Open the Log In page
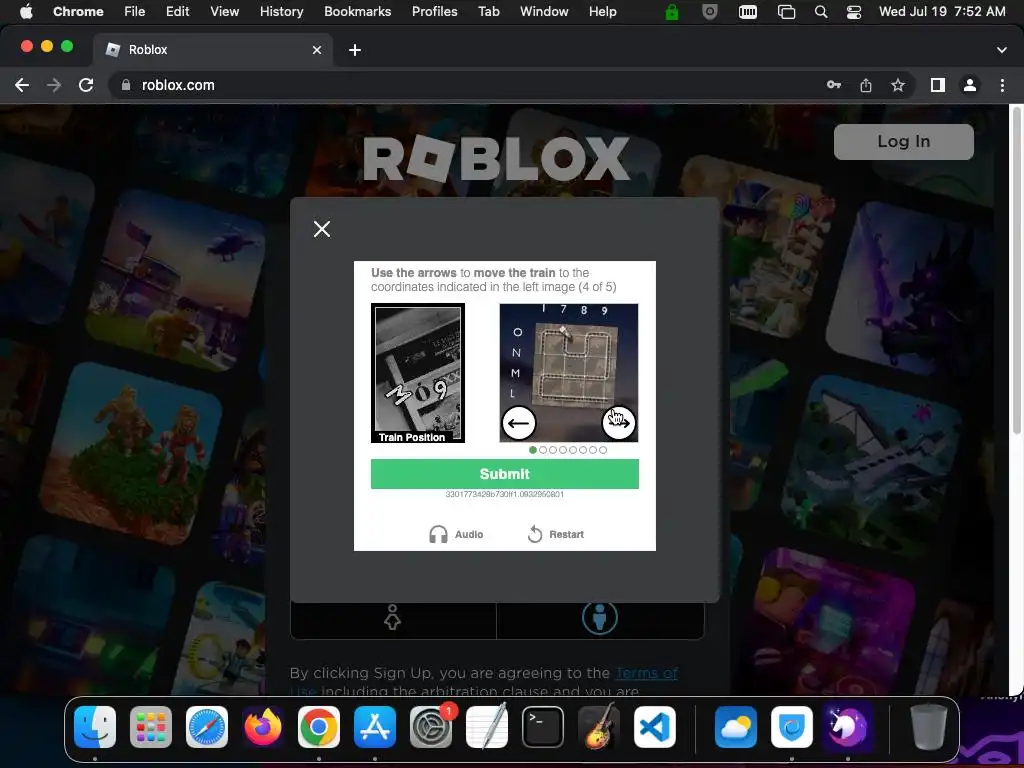The width and height of the screenshot is (1024, 768). tap(904, 142)
